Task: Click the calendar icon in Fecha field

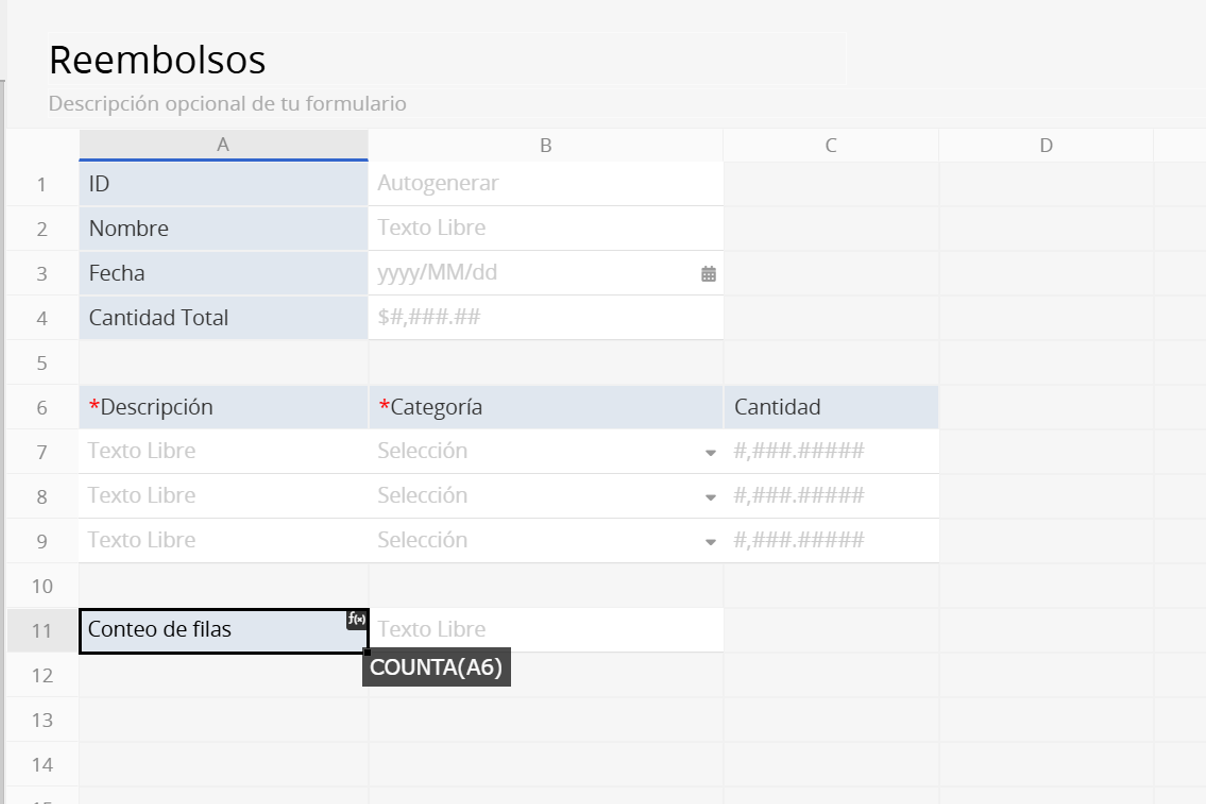Action: pyautogui.click(x=708, y=274)
